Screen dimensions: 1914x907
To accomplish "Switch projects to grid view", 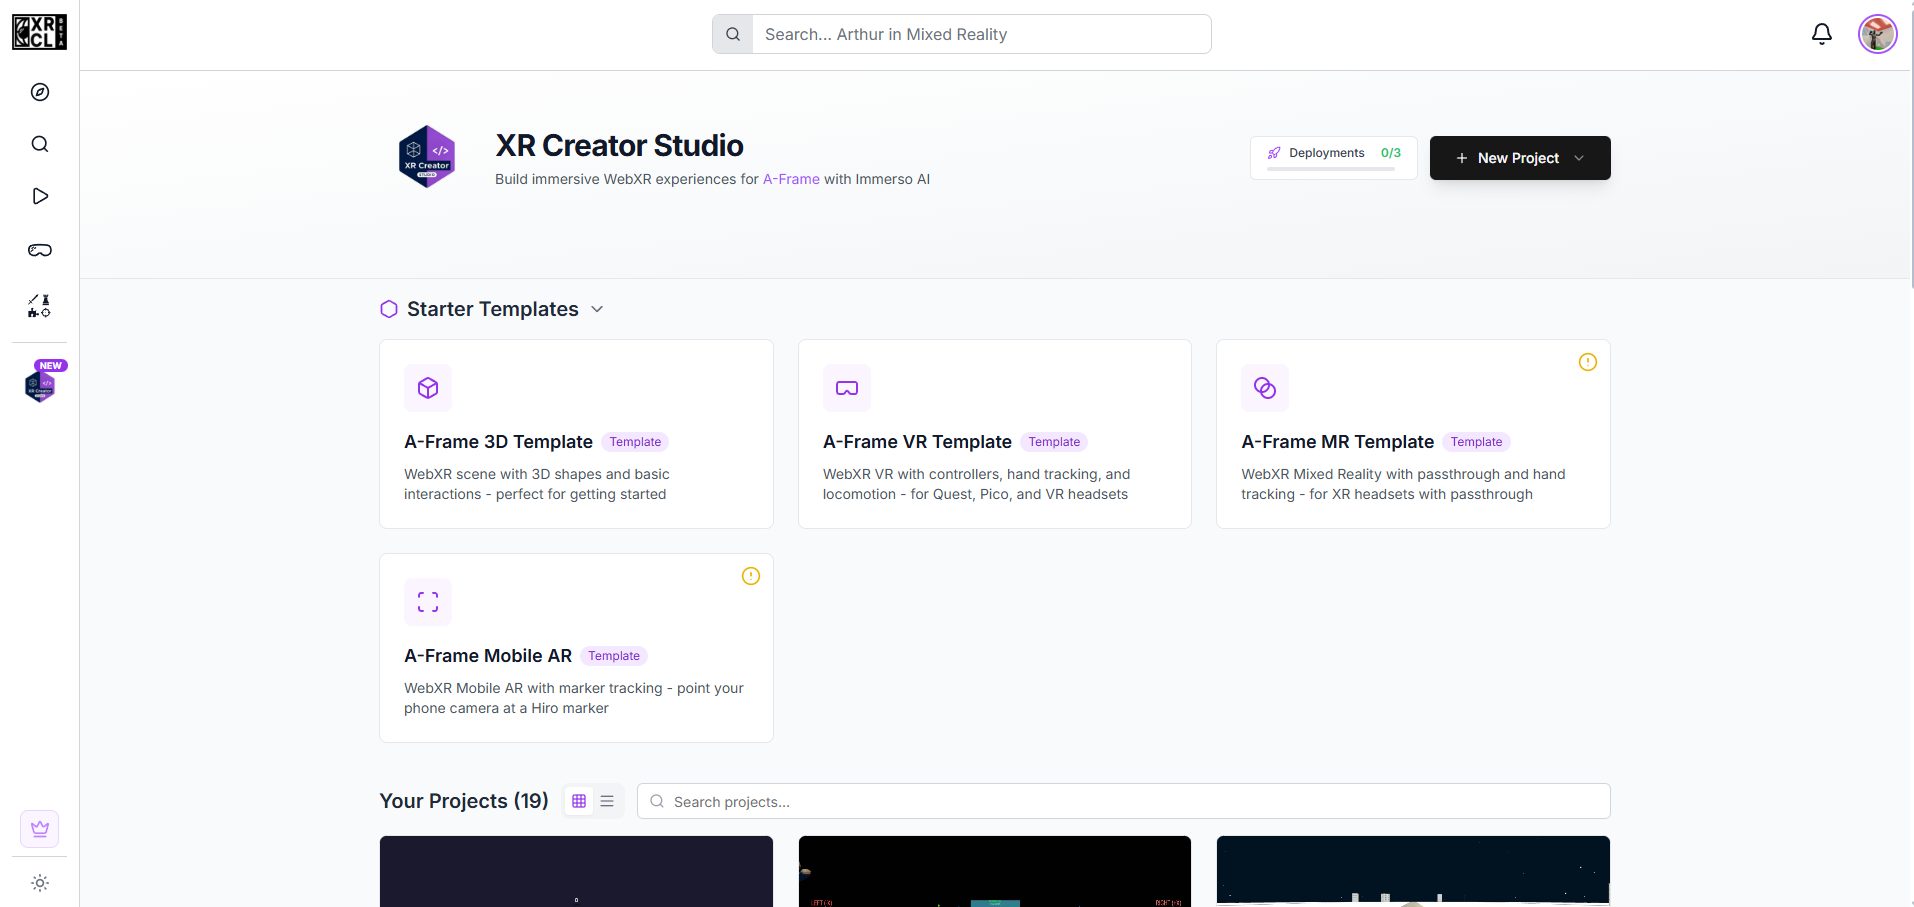I will [579, 801].
